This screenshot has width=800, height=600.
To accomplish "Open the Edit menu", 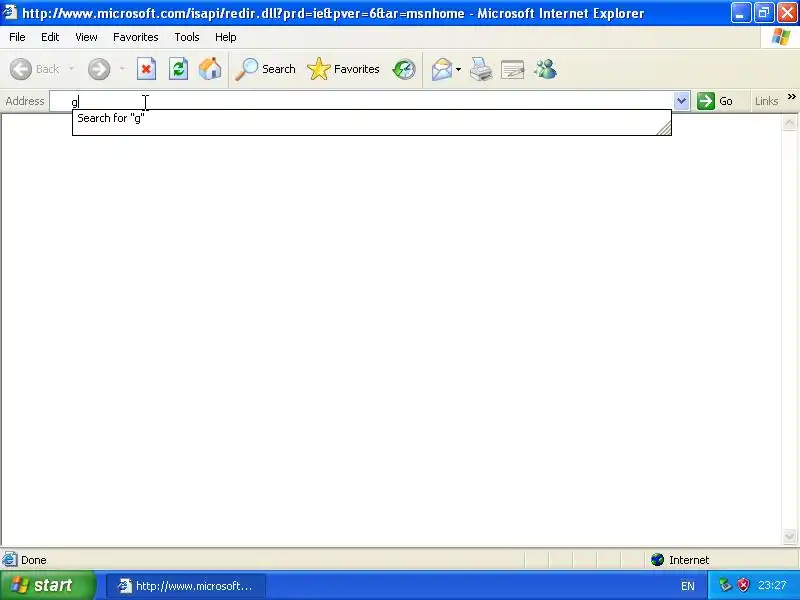I will coord(50,37).
